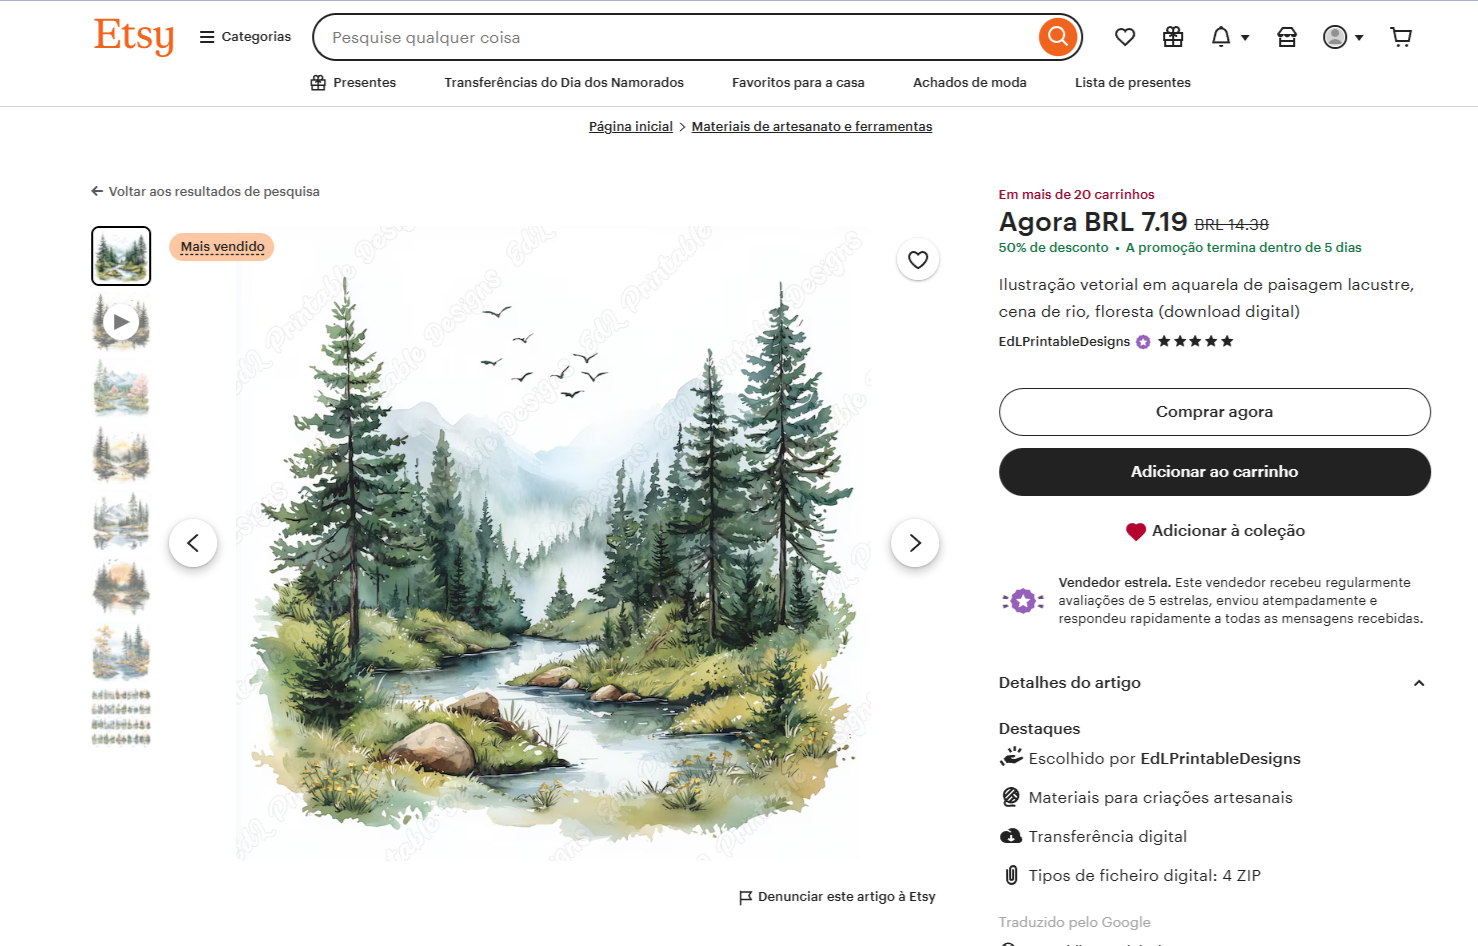Screen dimensions: 1478x946
Task: Open the EdLPrintableDesigns seller page
Action: [1063, 341]
